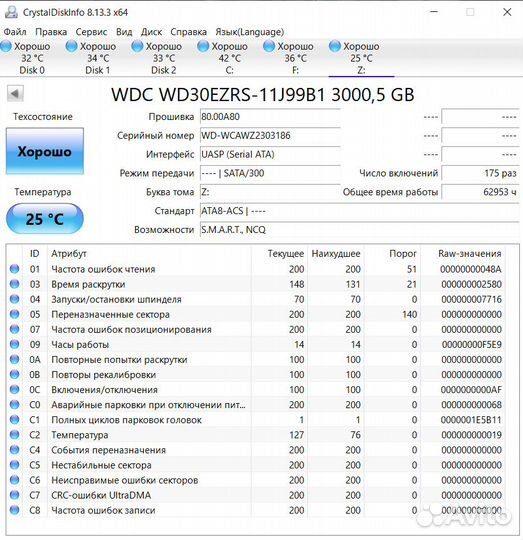This screenshot has width=523, height=540.
Task: Click the Хорошо health status button
Action: (x=45, y=151)
